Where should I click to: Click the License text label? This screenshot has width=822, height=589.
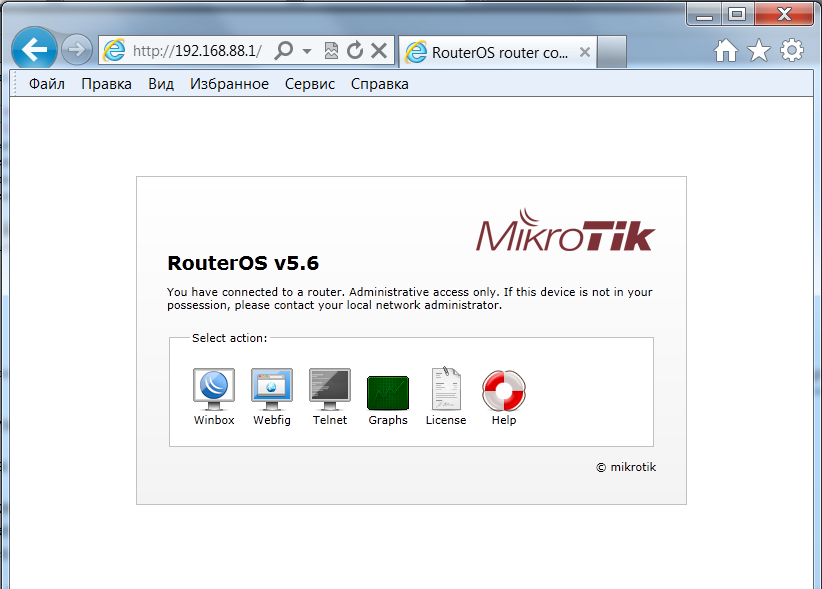pos(446,420)
